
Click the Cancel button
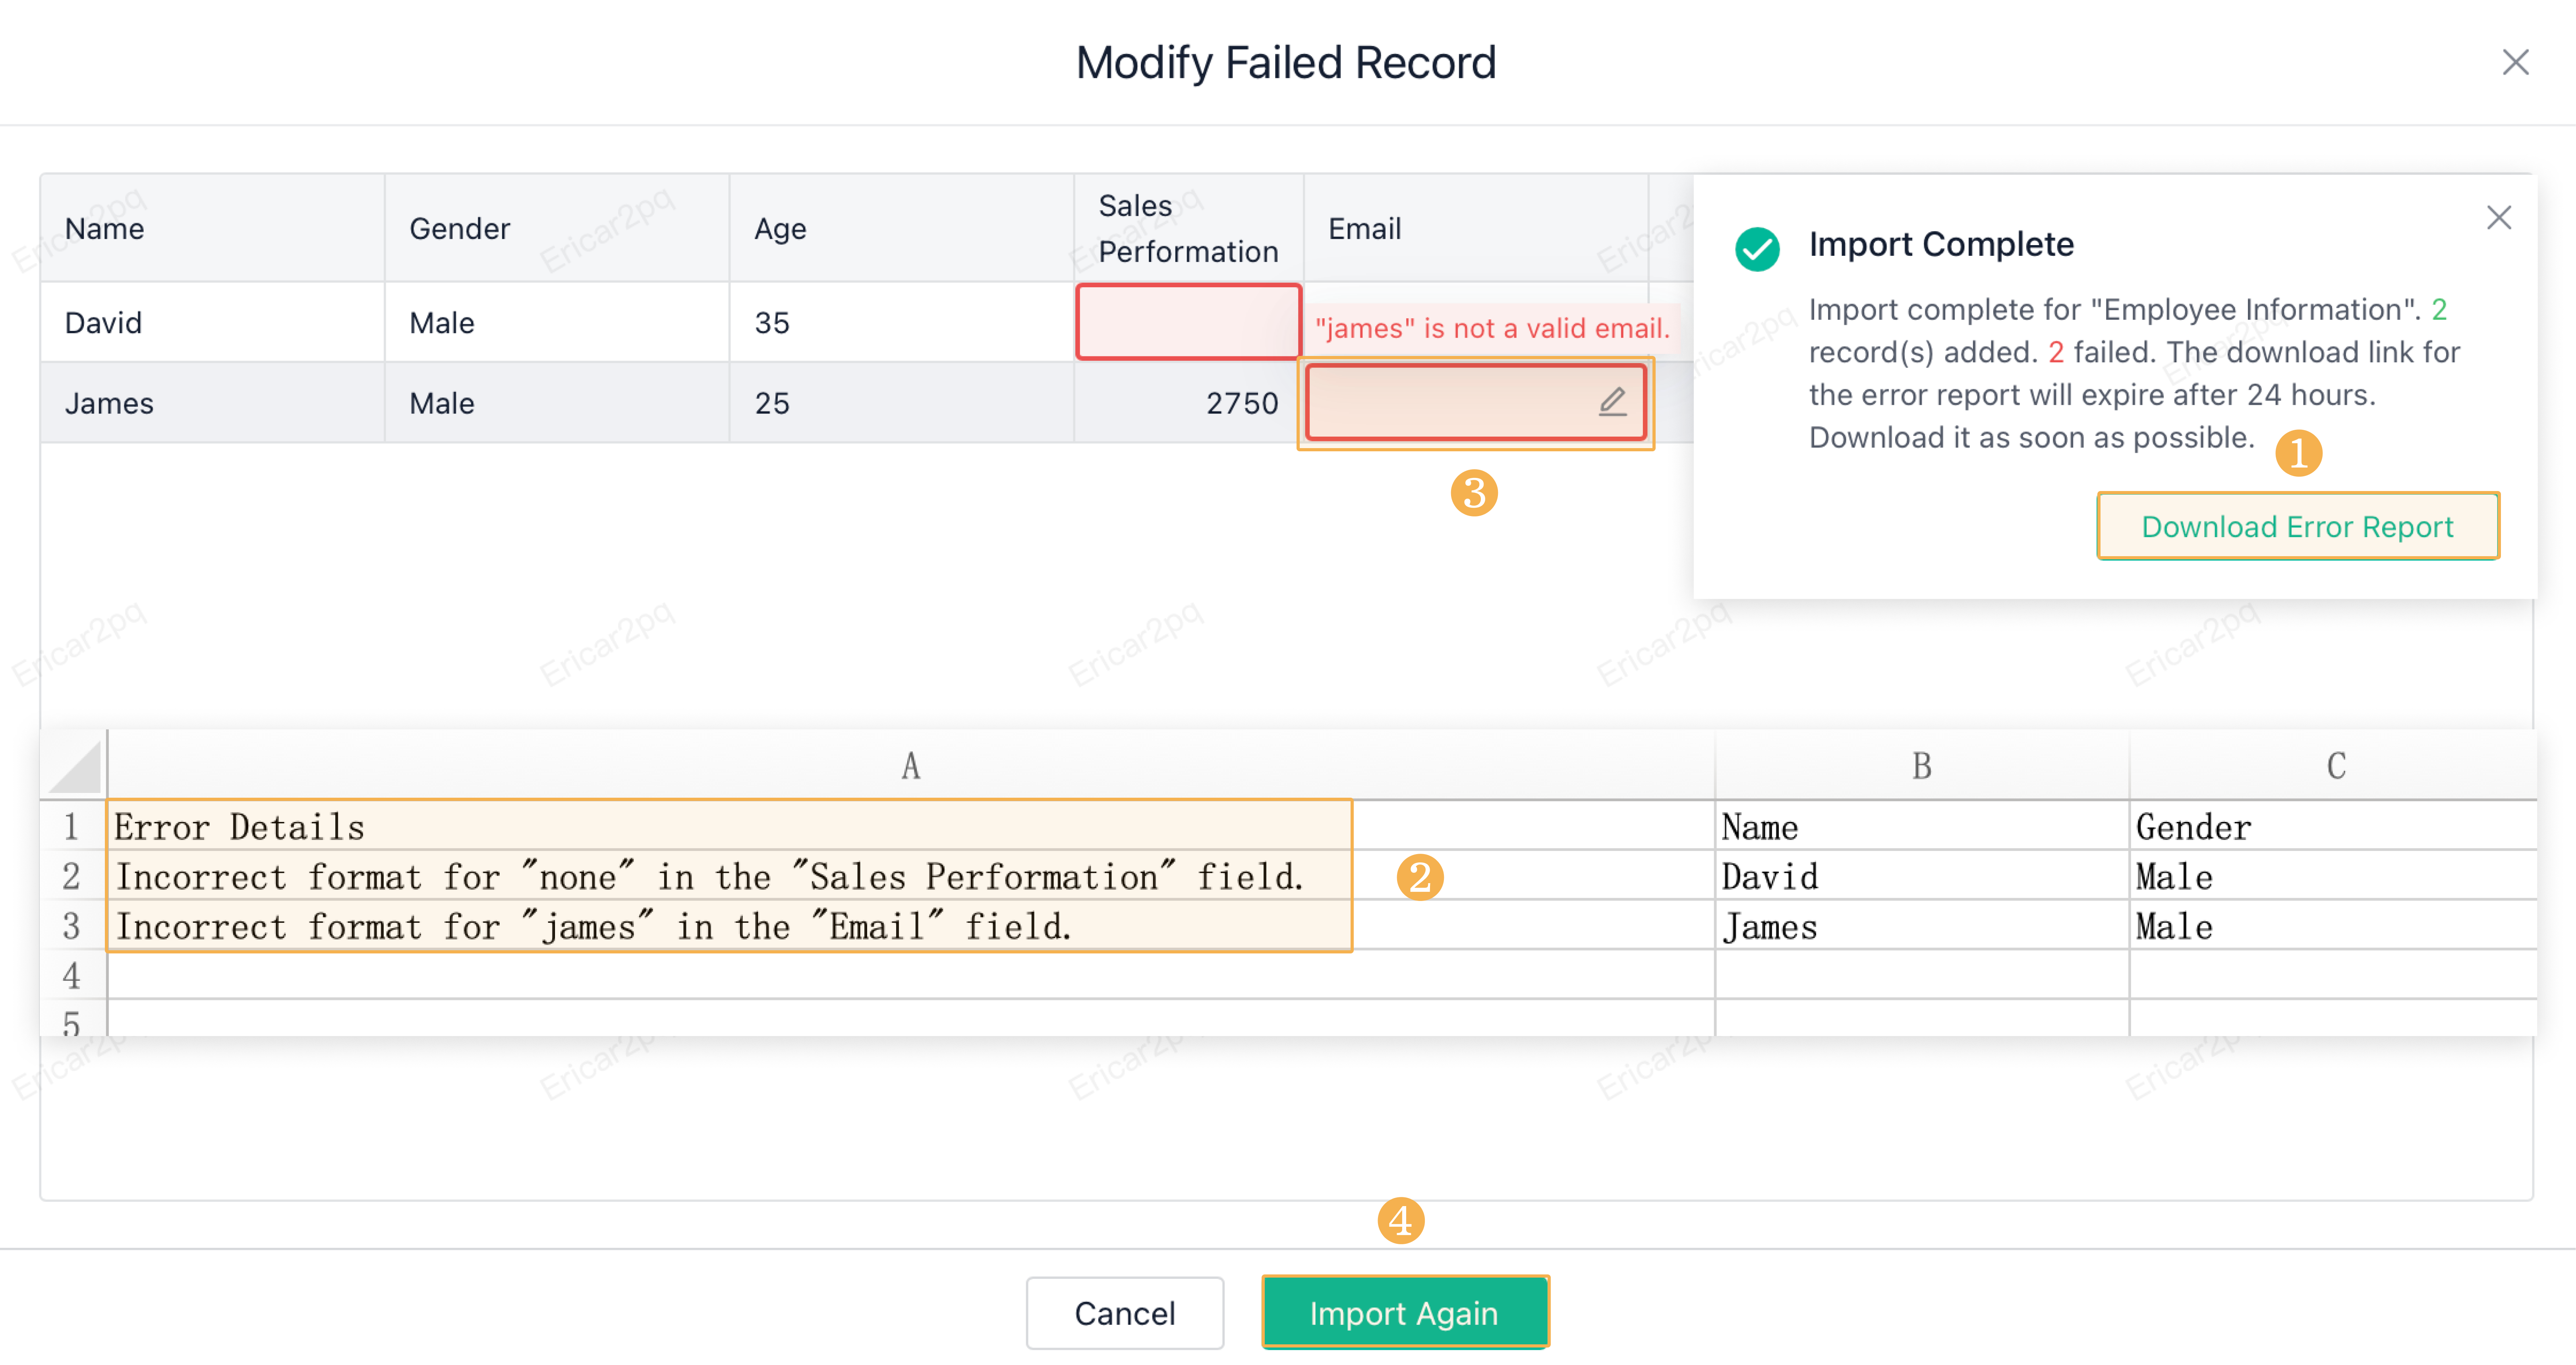click(x=1124, y=1312)
